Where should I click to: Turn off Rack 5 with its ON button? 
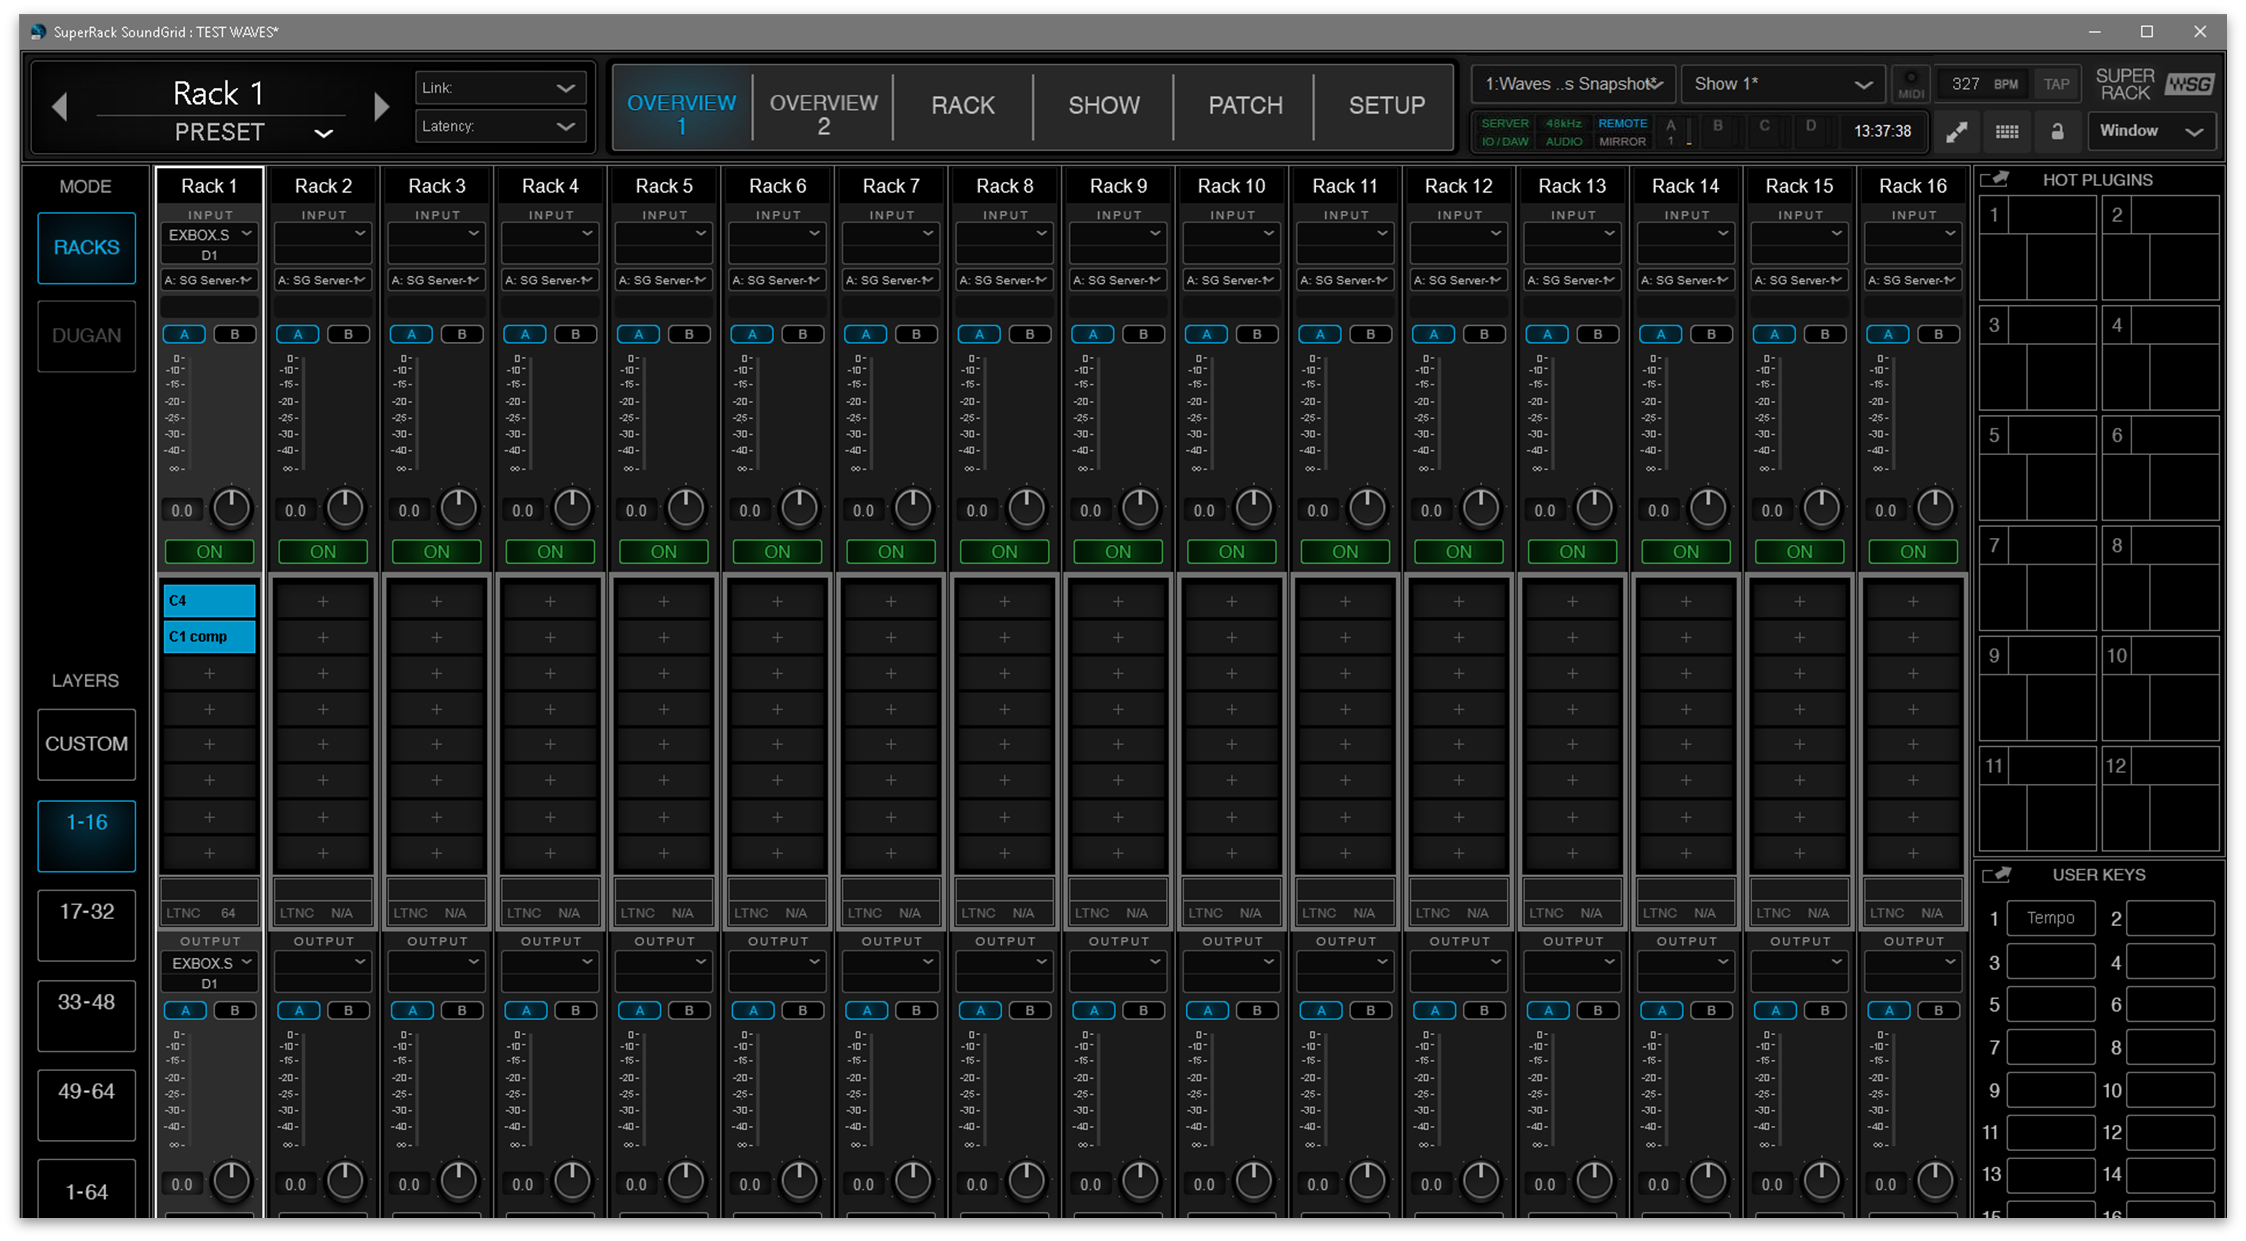[663, 551]
